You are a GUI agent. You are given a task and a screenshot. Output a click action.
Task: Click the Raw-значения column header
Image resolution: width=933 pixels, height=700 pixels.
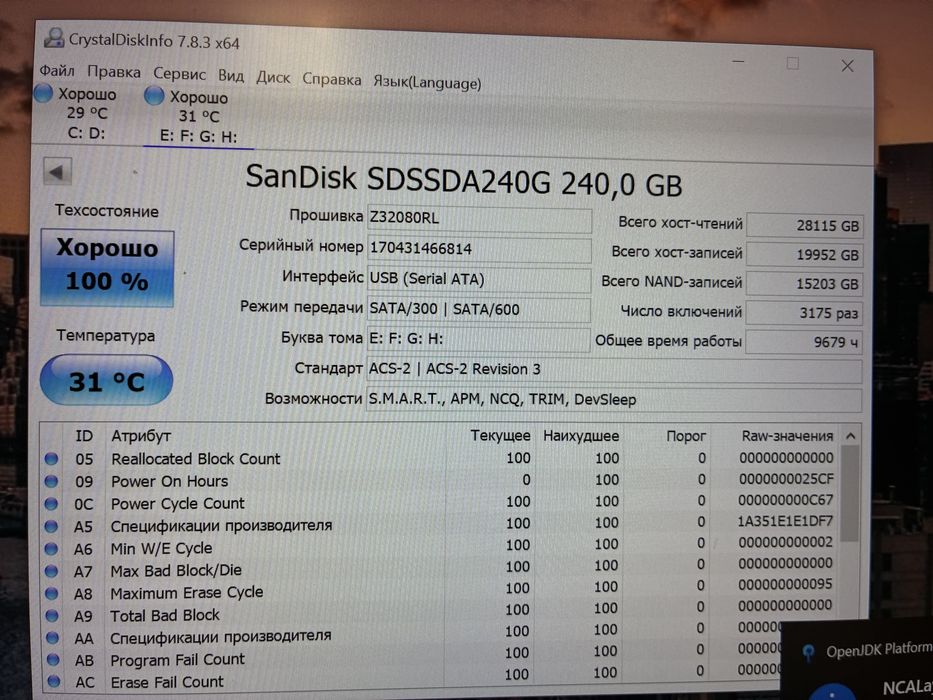coord(787,436)
